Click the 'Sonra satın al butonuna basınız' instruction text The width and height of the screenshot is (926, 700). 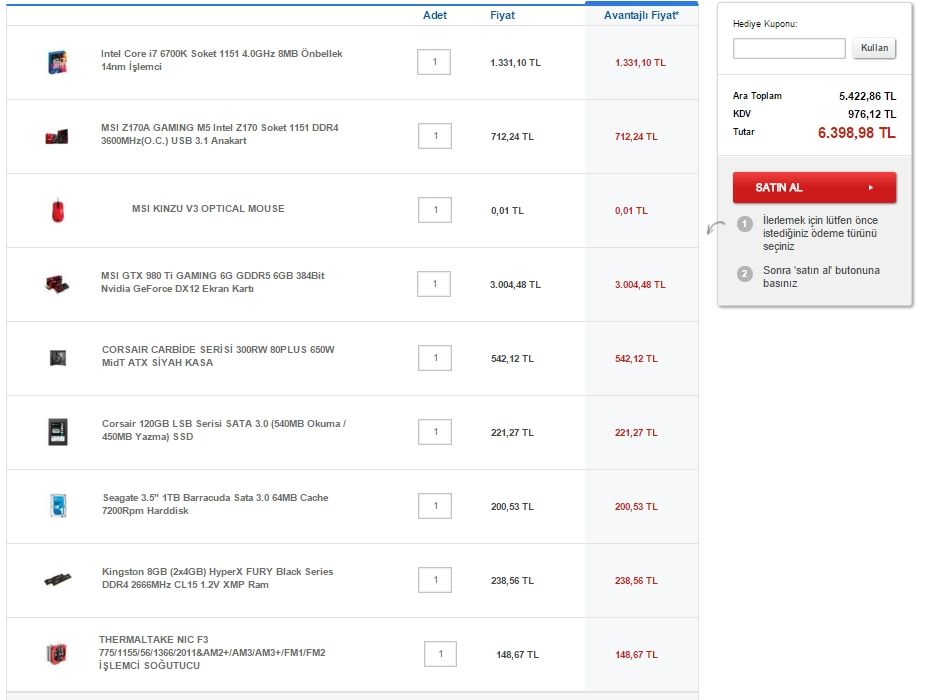pyautogui.click(x=821, y=276)
